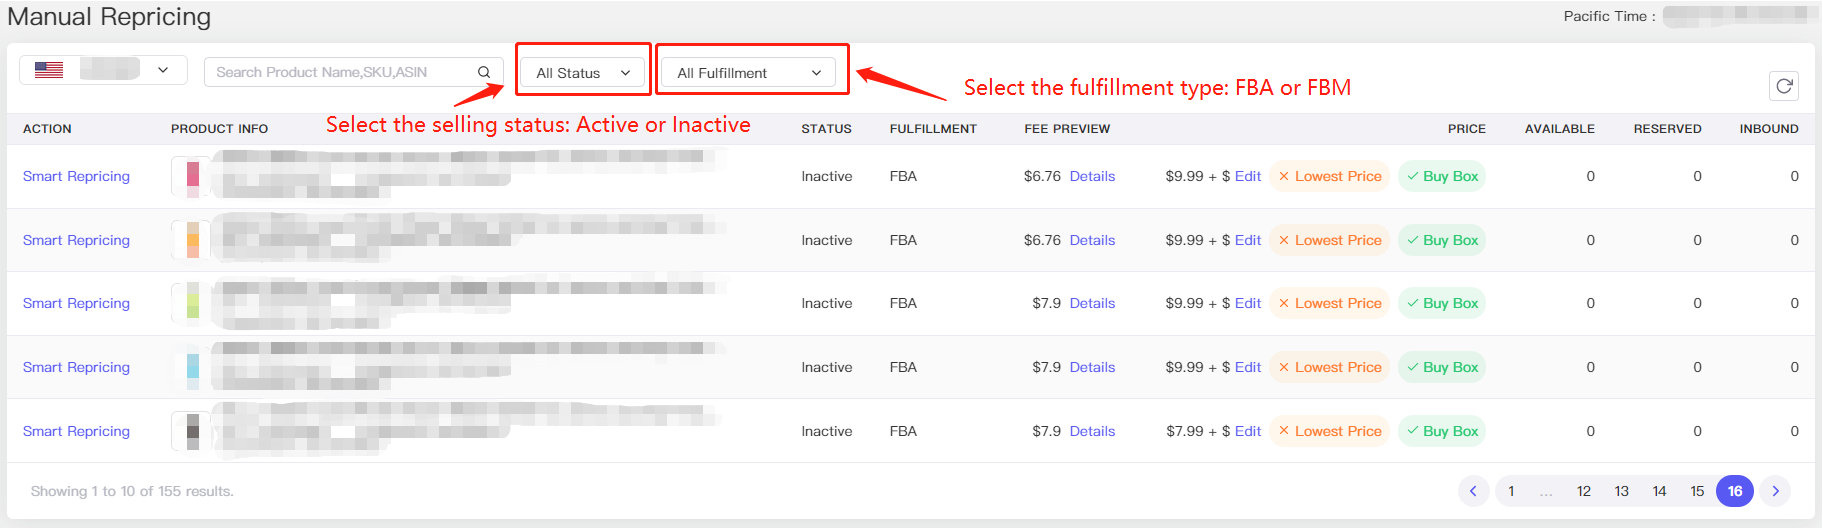Image resolution: width=1823 pixels, height=528 pixels.
Task: Open the blue product thumbnail
Action: [x=191, y=367]
